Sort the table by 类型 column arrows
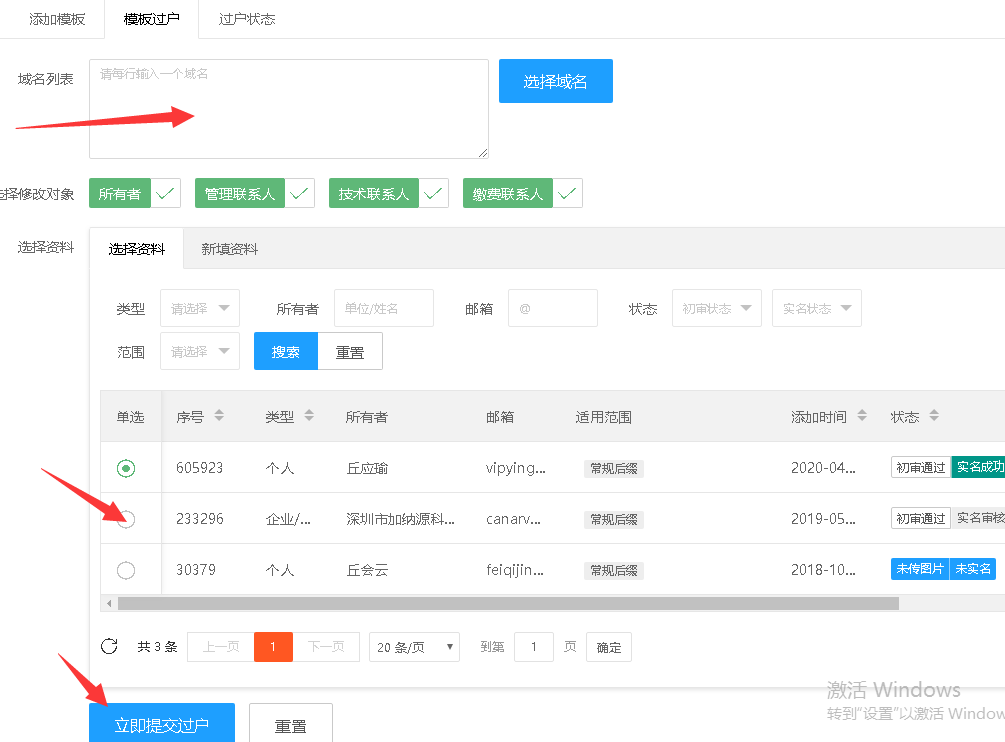 point(309,416)
